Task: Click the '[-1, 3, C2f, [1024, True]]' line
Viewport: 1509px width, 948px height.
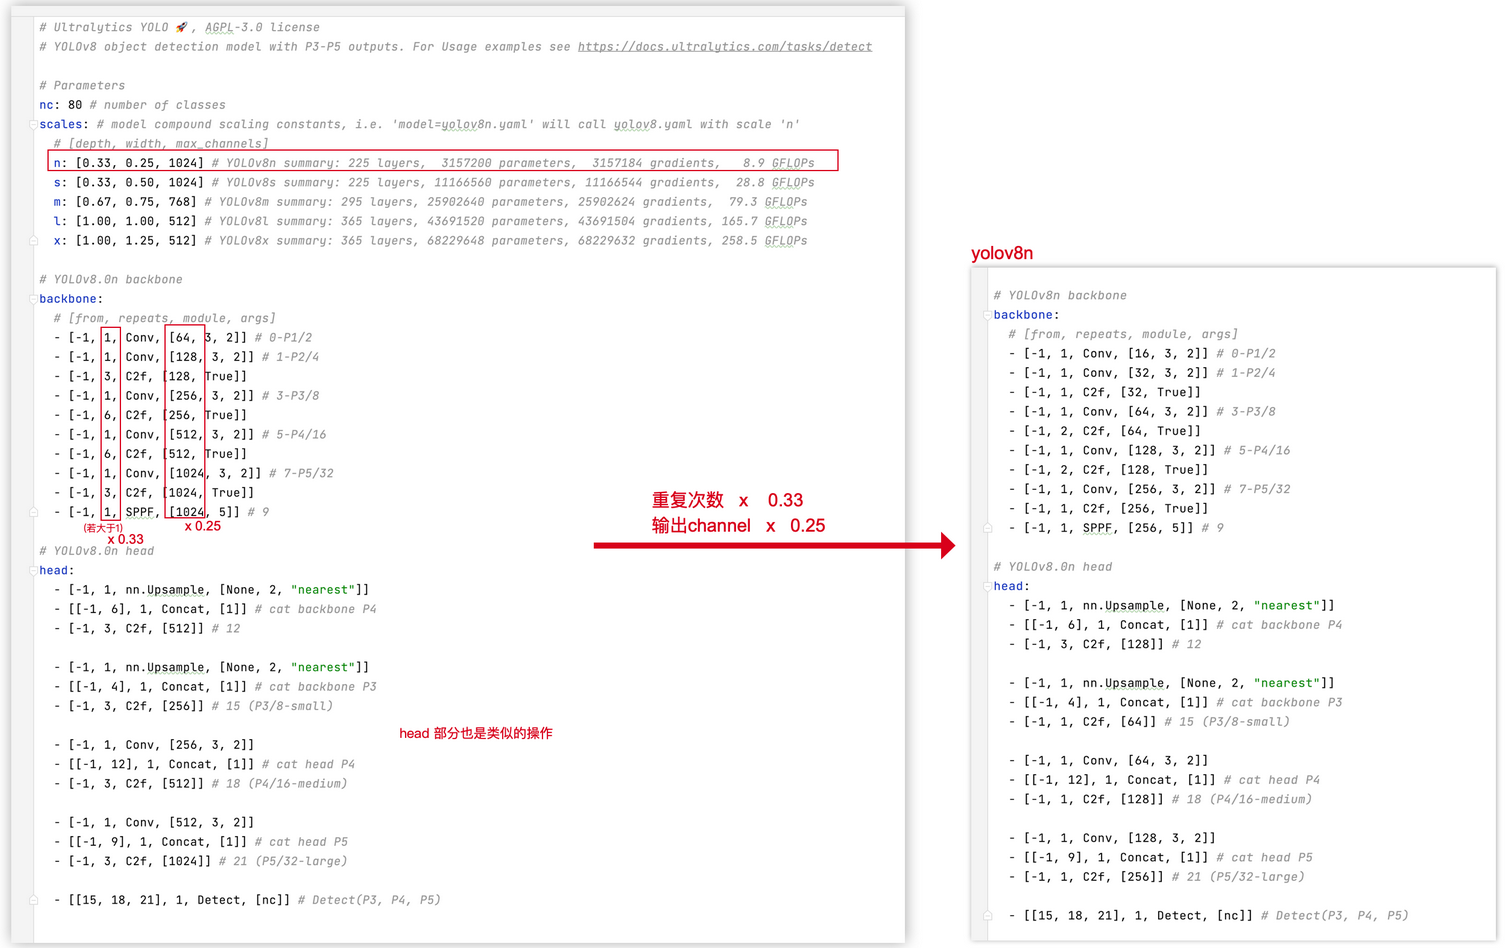Action: pos(154,493)
